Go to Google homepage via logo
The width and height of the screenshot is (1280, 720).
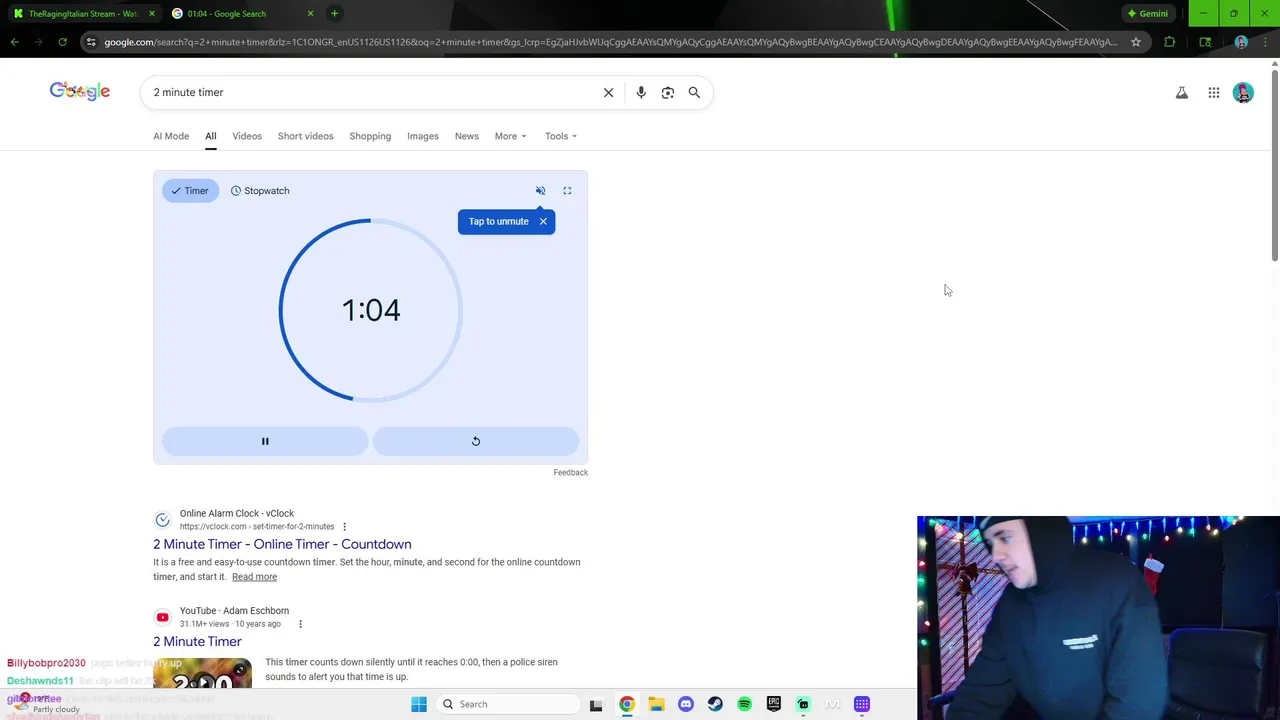pyautogui.click(x=80, y=91)
